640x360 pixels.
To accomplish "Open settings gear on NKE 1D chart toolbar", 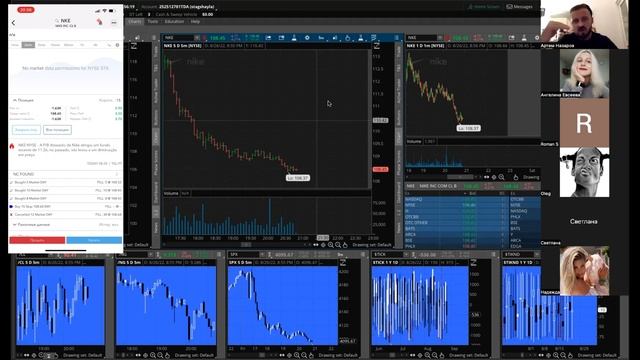I will tap(537, 38).
